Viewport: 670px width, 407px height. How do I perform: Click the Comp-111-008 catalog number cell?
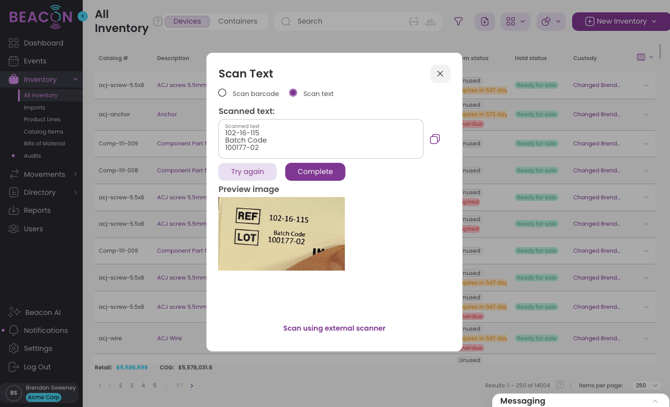click(x=118, y=170)
